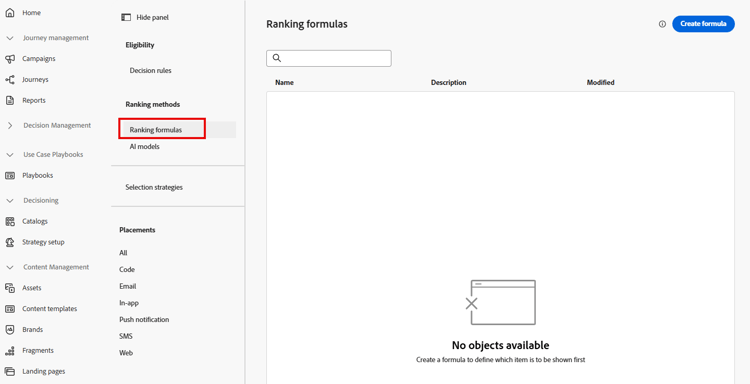Open Selection strategies
Viewport: 750px width, 384px height.
[154, 187]
